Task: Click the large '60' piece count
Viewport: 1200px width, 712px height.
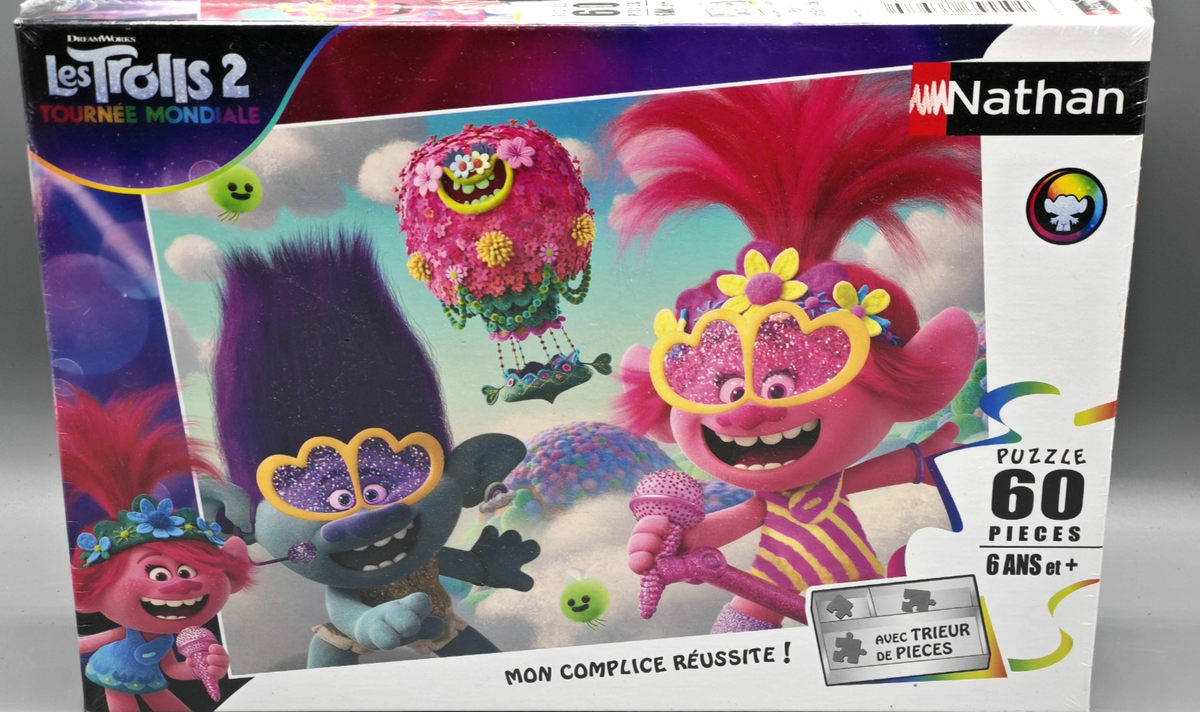Action: [x=1038, y=495]
